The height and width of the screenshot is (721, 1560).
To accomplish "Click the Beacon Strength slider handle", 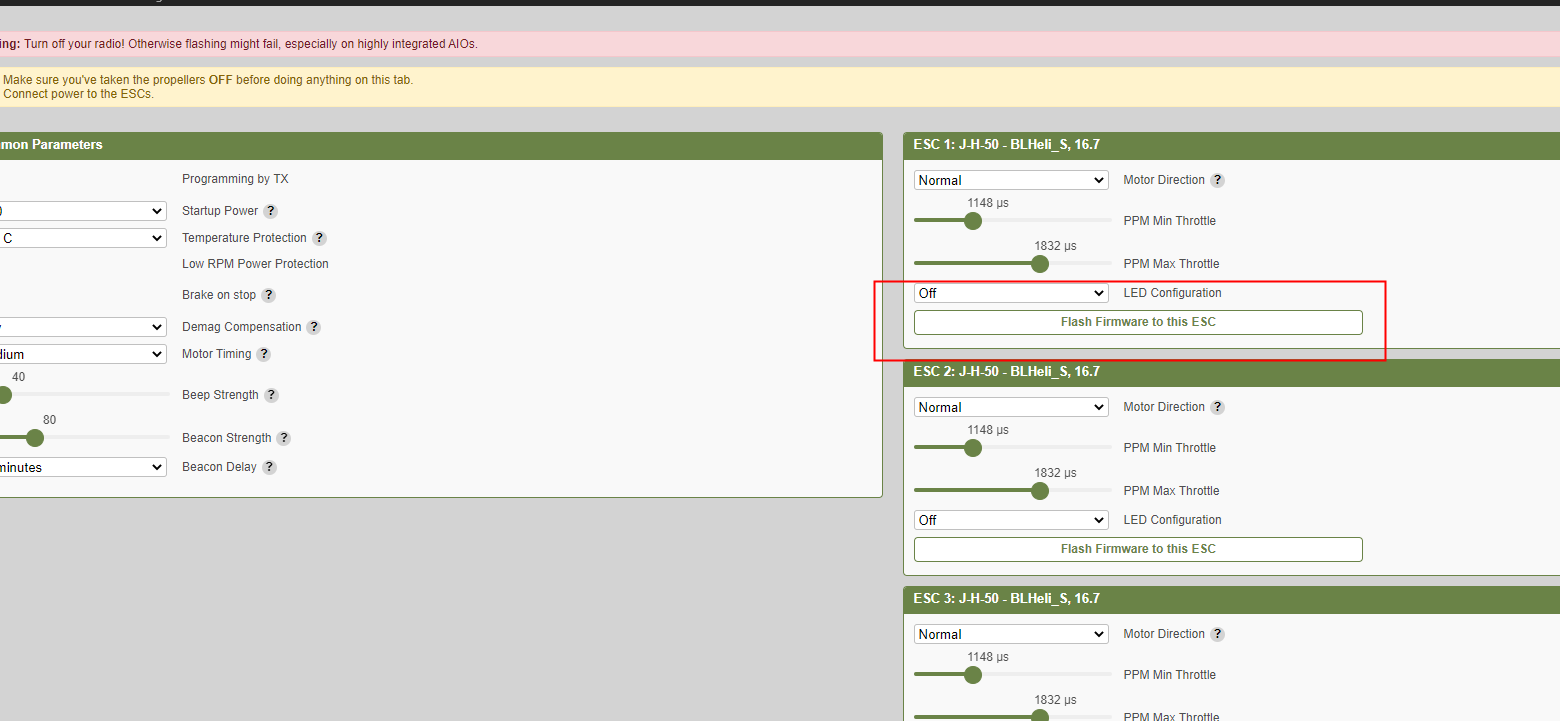I will click(x=35, y=438).
